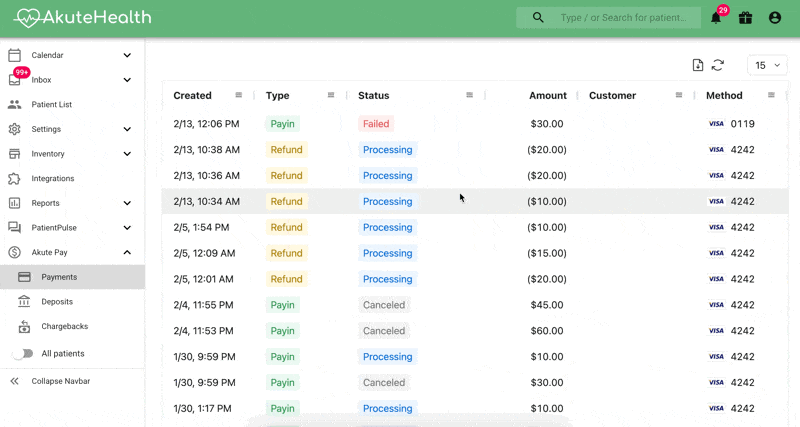Viewport: 800px width, 427px height.
Task: Open the rows per page dropdown
Action: click(x=767, y=65)
